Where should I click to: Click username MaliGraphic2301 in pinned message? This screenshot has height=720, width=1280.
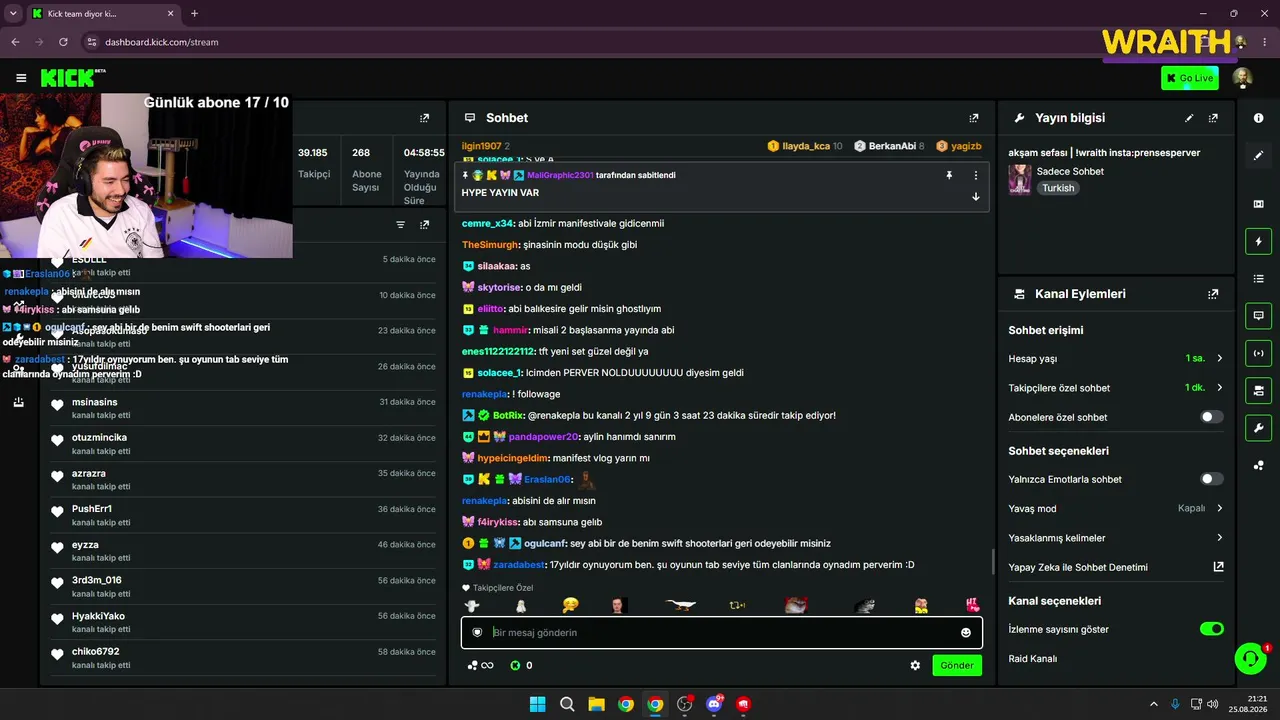coord(559,175)
